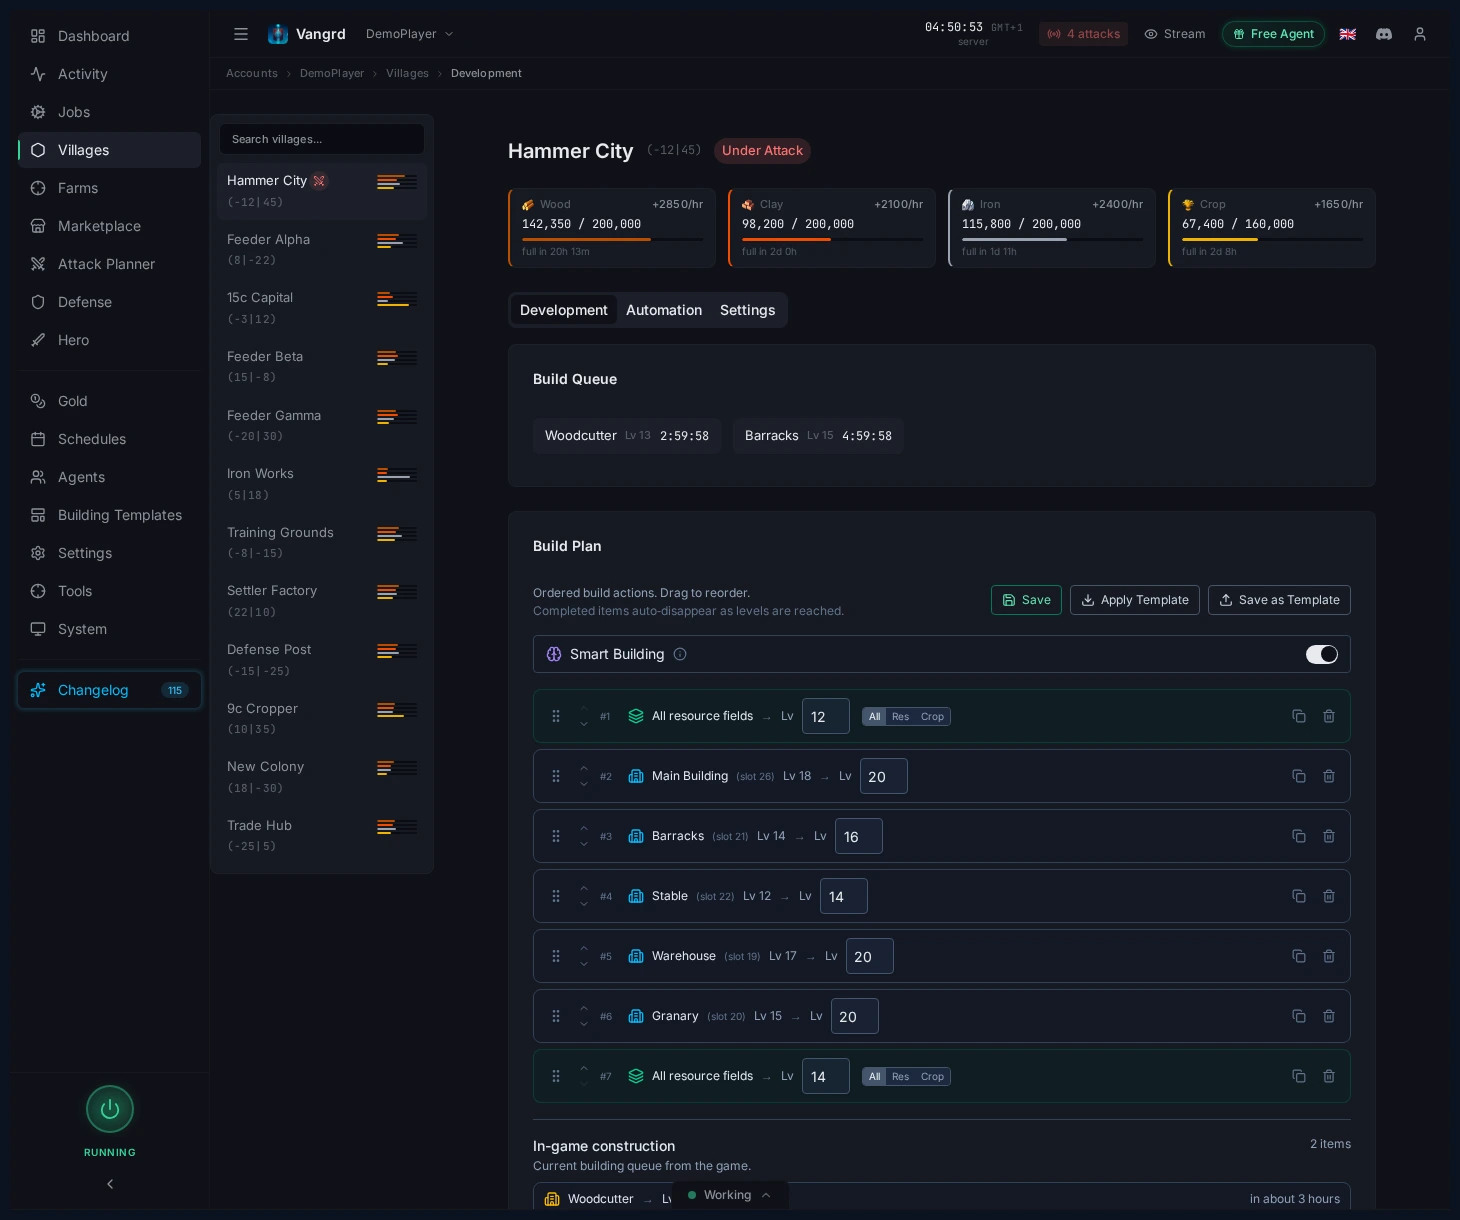This screenshot has height=1220, width=1460.
Task: Duplicate the Barracks build action
Action: coord(1299,836)
